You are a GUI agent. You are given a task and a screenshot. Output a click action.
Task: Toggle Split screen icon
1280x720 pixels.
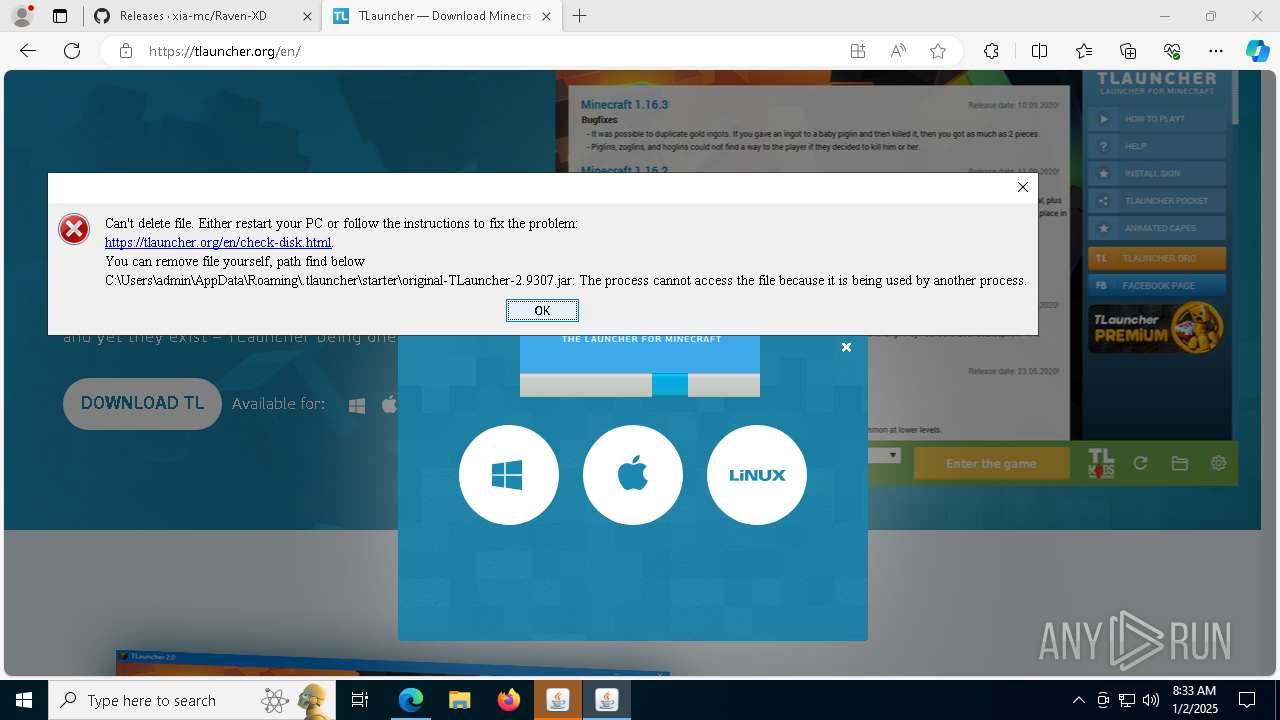click(x=1039, y=51)
